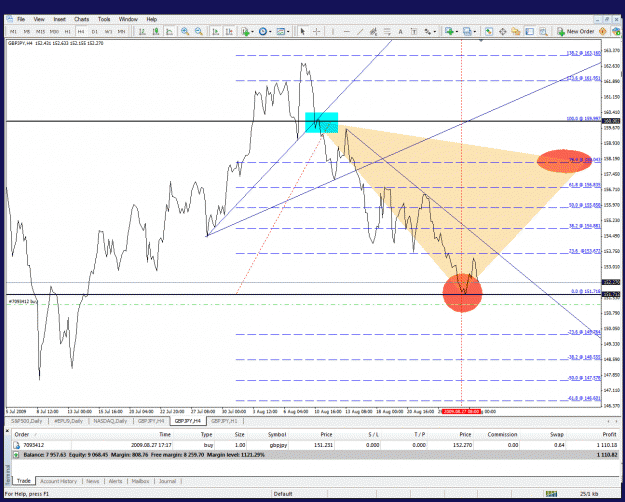The image size is (625, 502).
Task: Click the red 2009.08.27 date marker
Action: click(461, 411)
